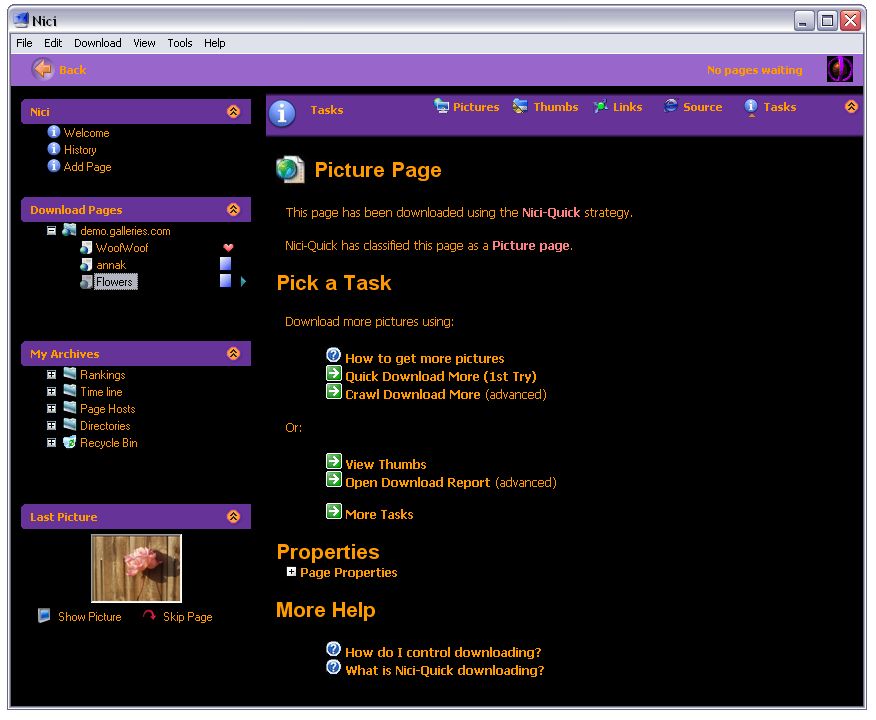Open the File menu
The height and width of the screenshot is (720, 876).
pos(24,43)
